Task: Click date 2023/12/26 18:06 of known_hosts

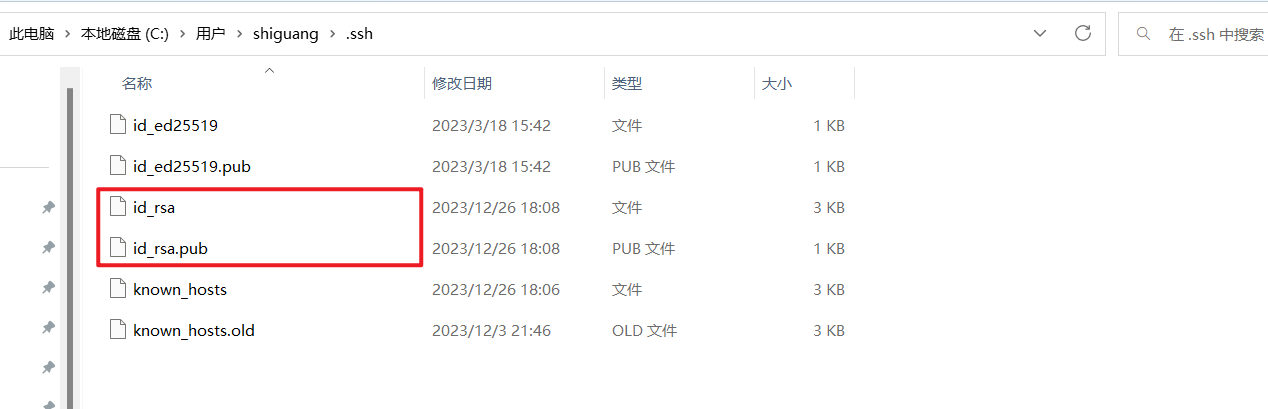Action: [x=496, y=290]
